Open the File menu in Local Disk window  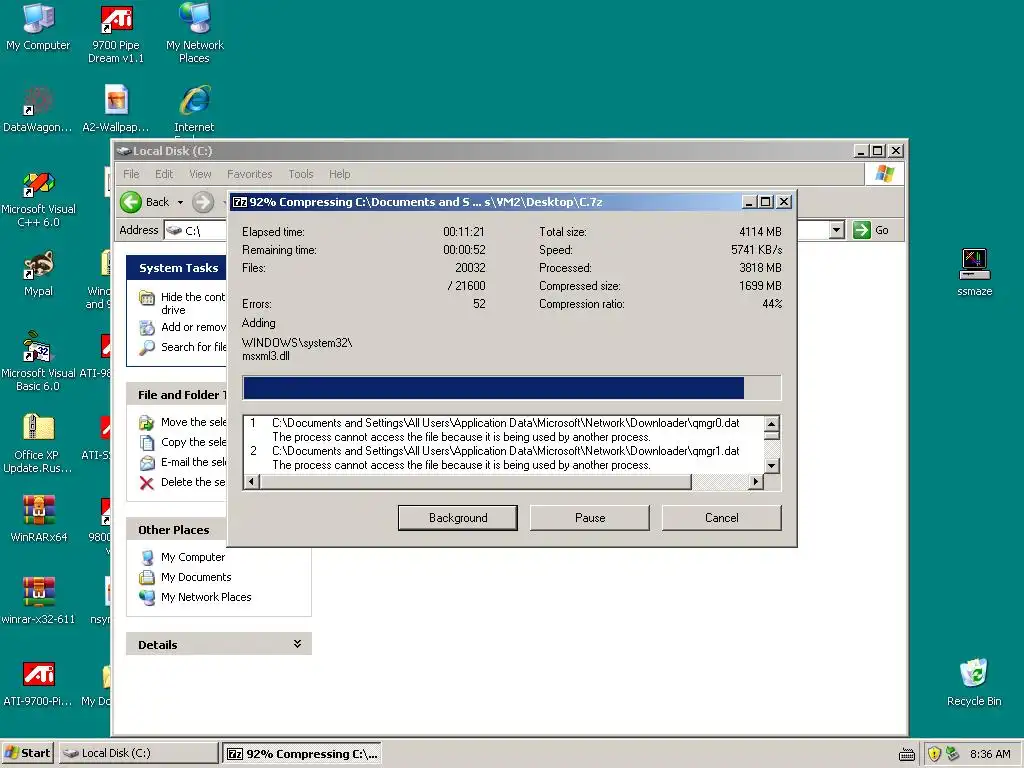point(131,174)
